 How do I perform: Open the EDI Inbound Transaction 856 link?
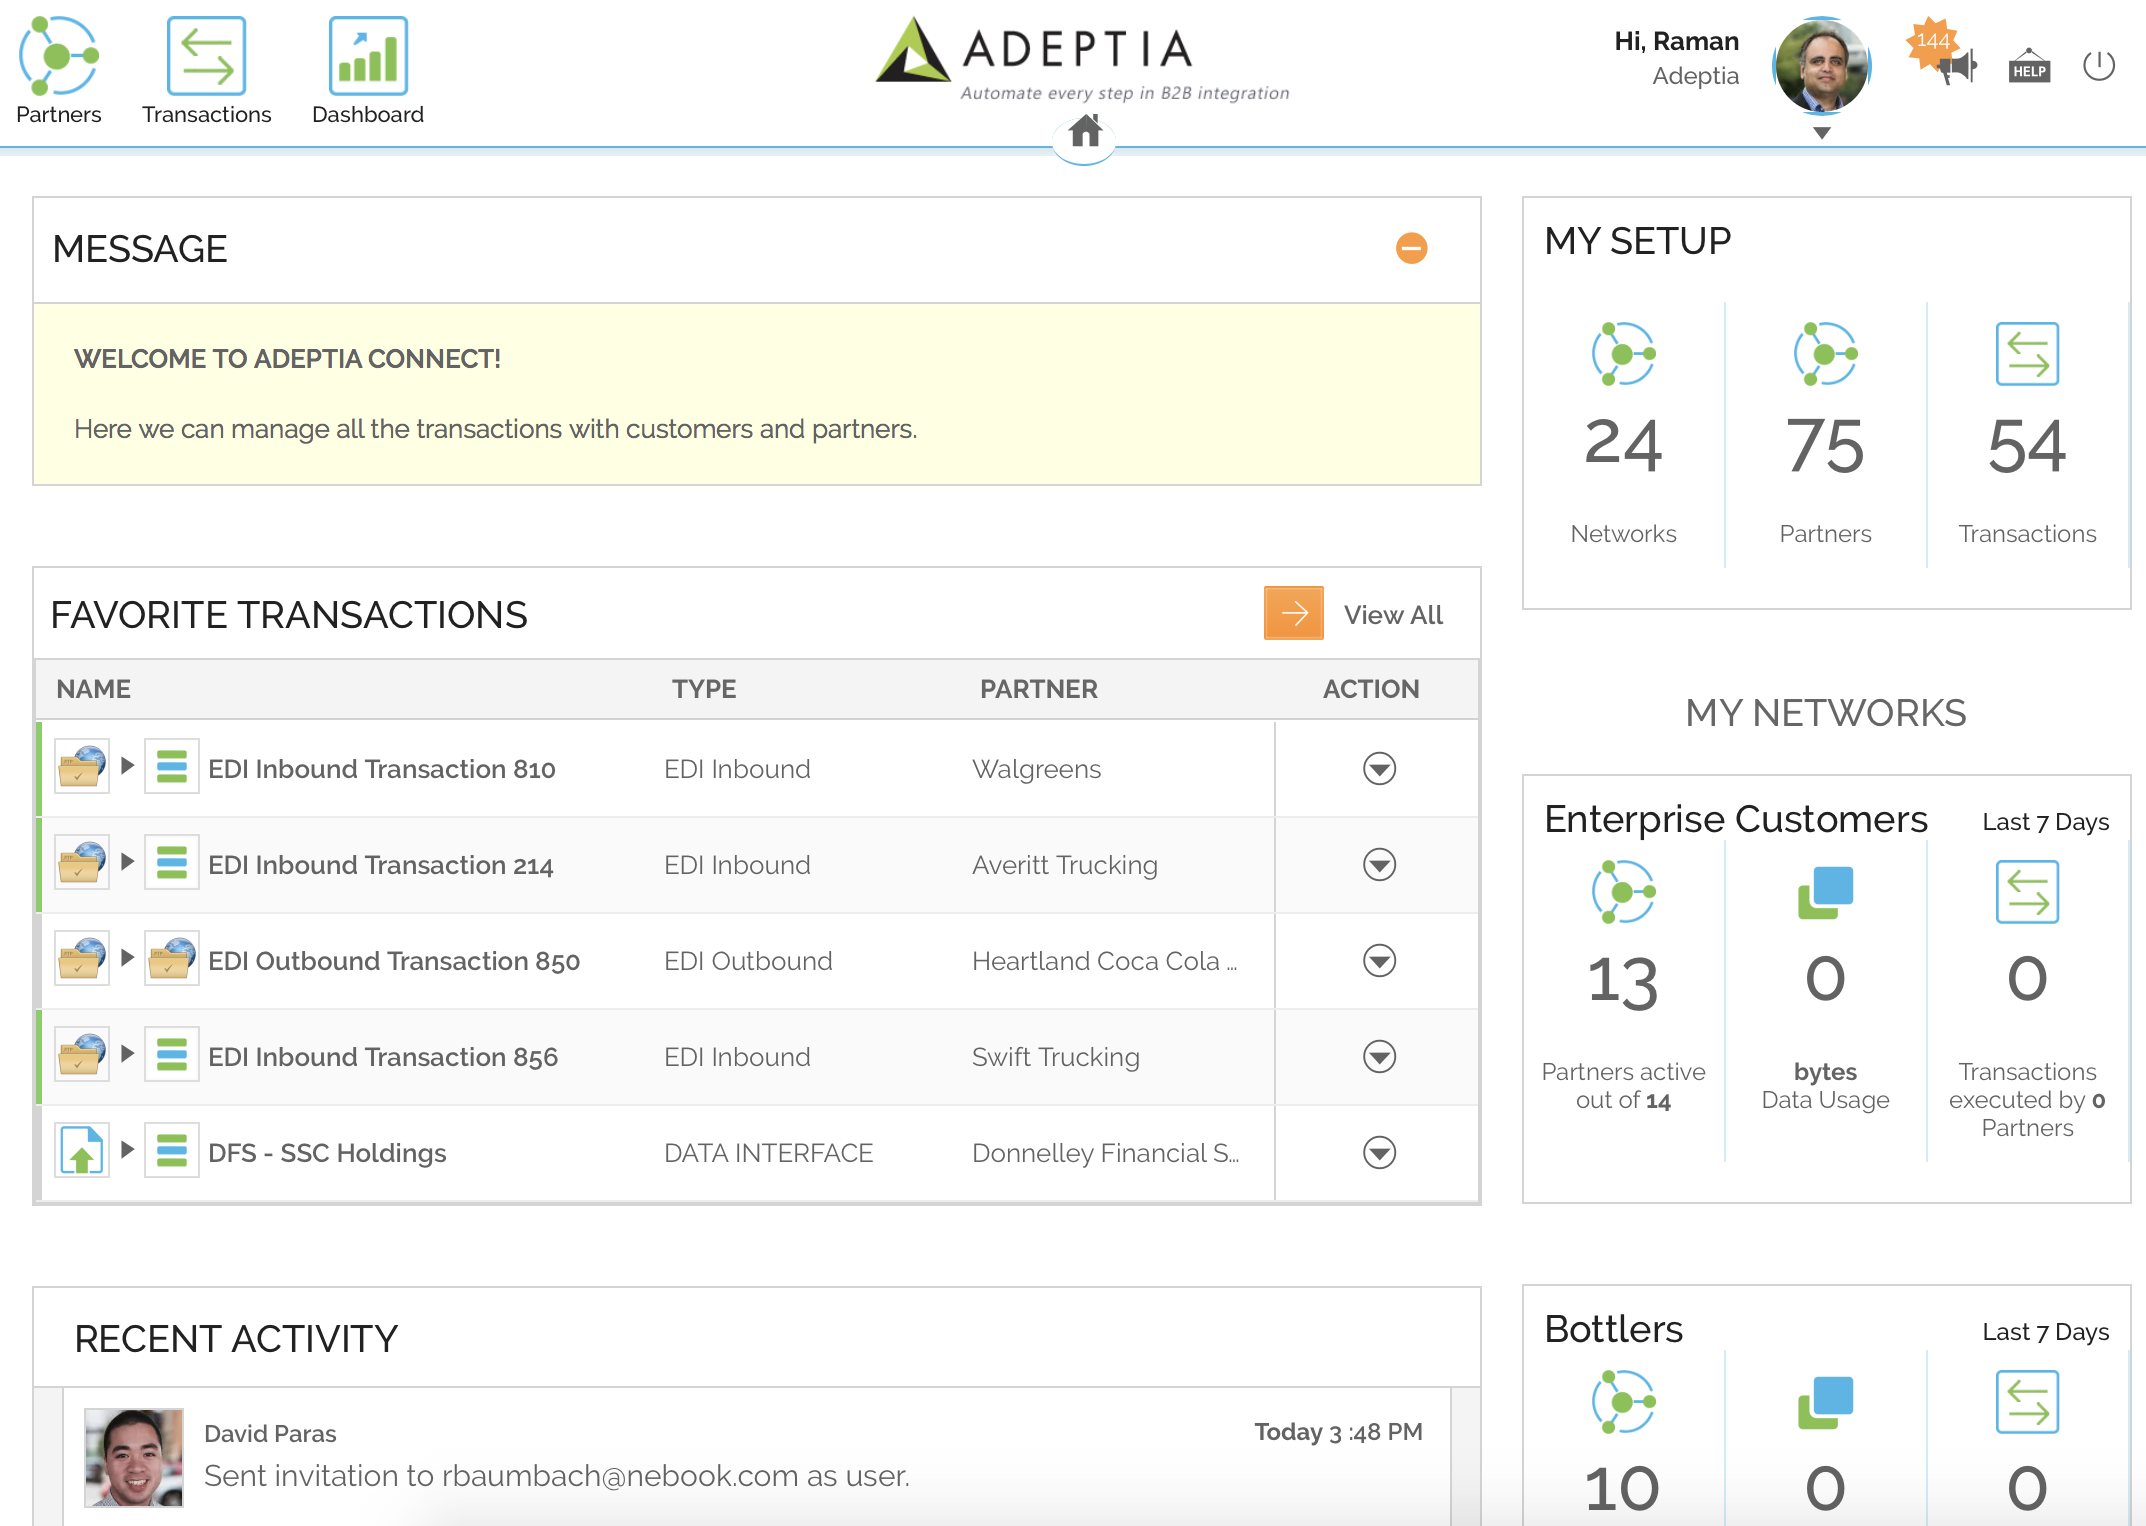click(x=383, y=1057)
